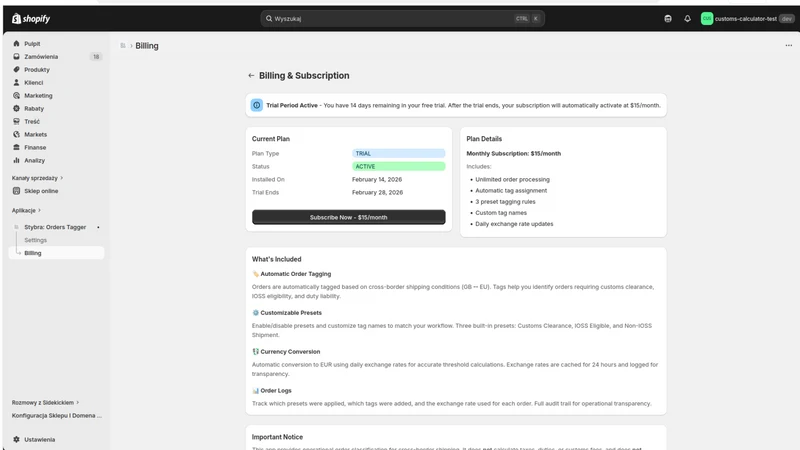This screenshot has width=800, height=450.
Task: Click the TRIAL plan type badge
Action: (x=398, y=154)
